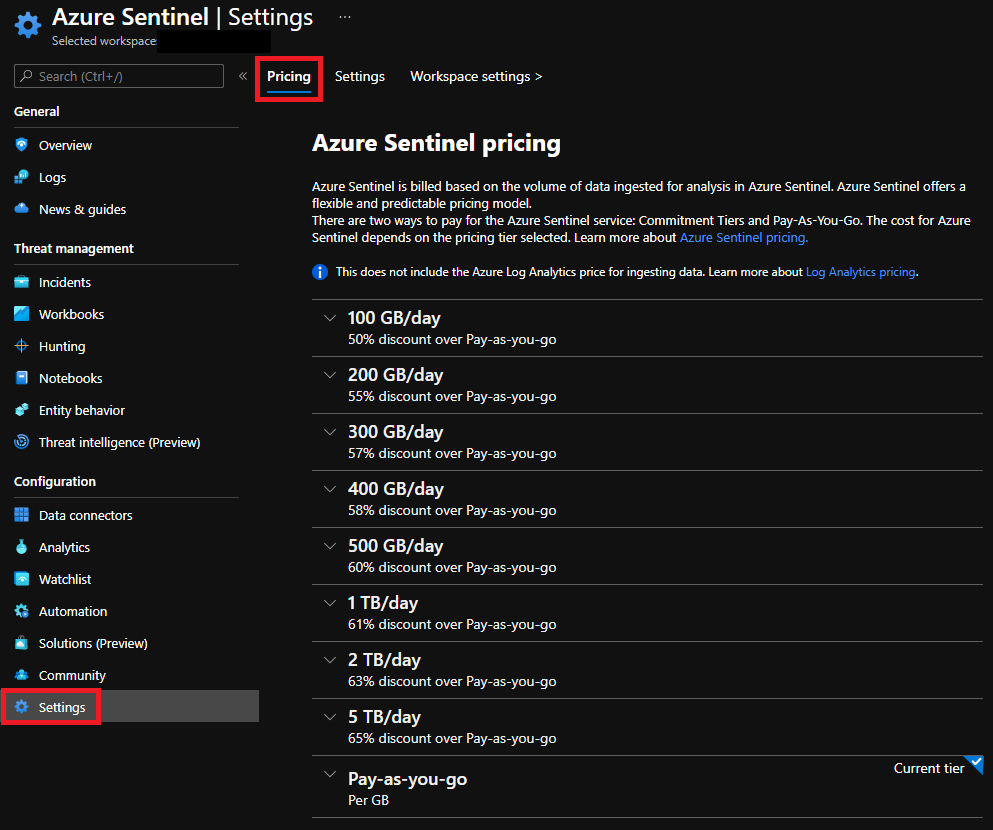The height and width of the screenshot is (830, 993).
Task: Click the Automation gear icon
Action: 22,611
